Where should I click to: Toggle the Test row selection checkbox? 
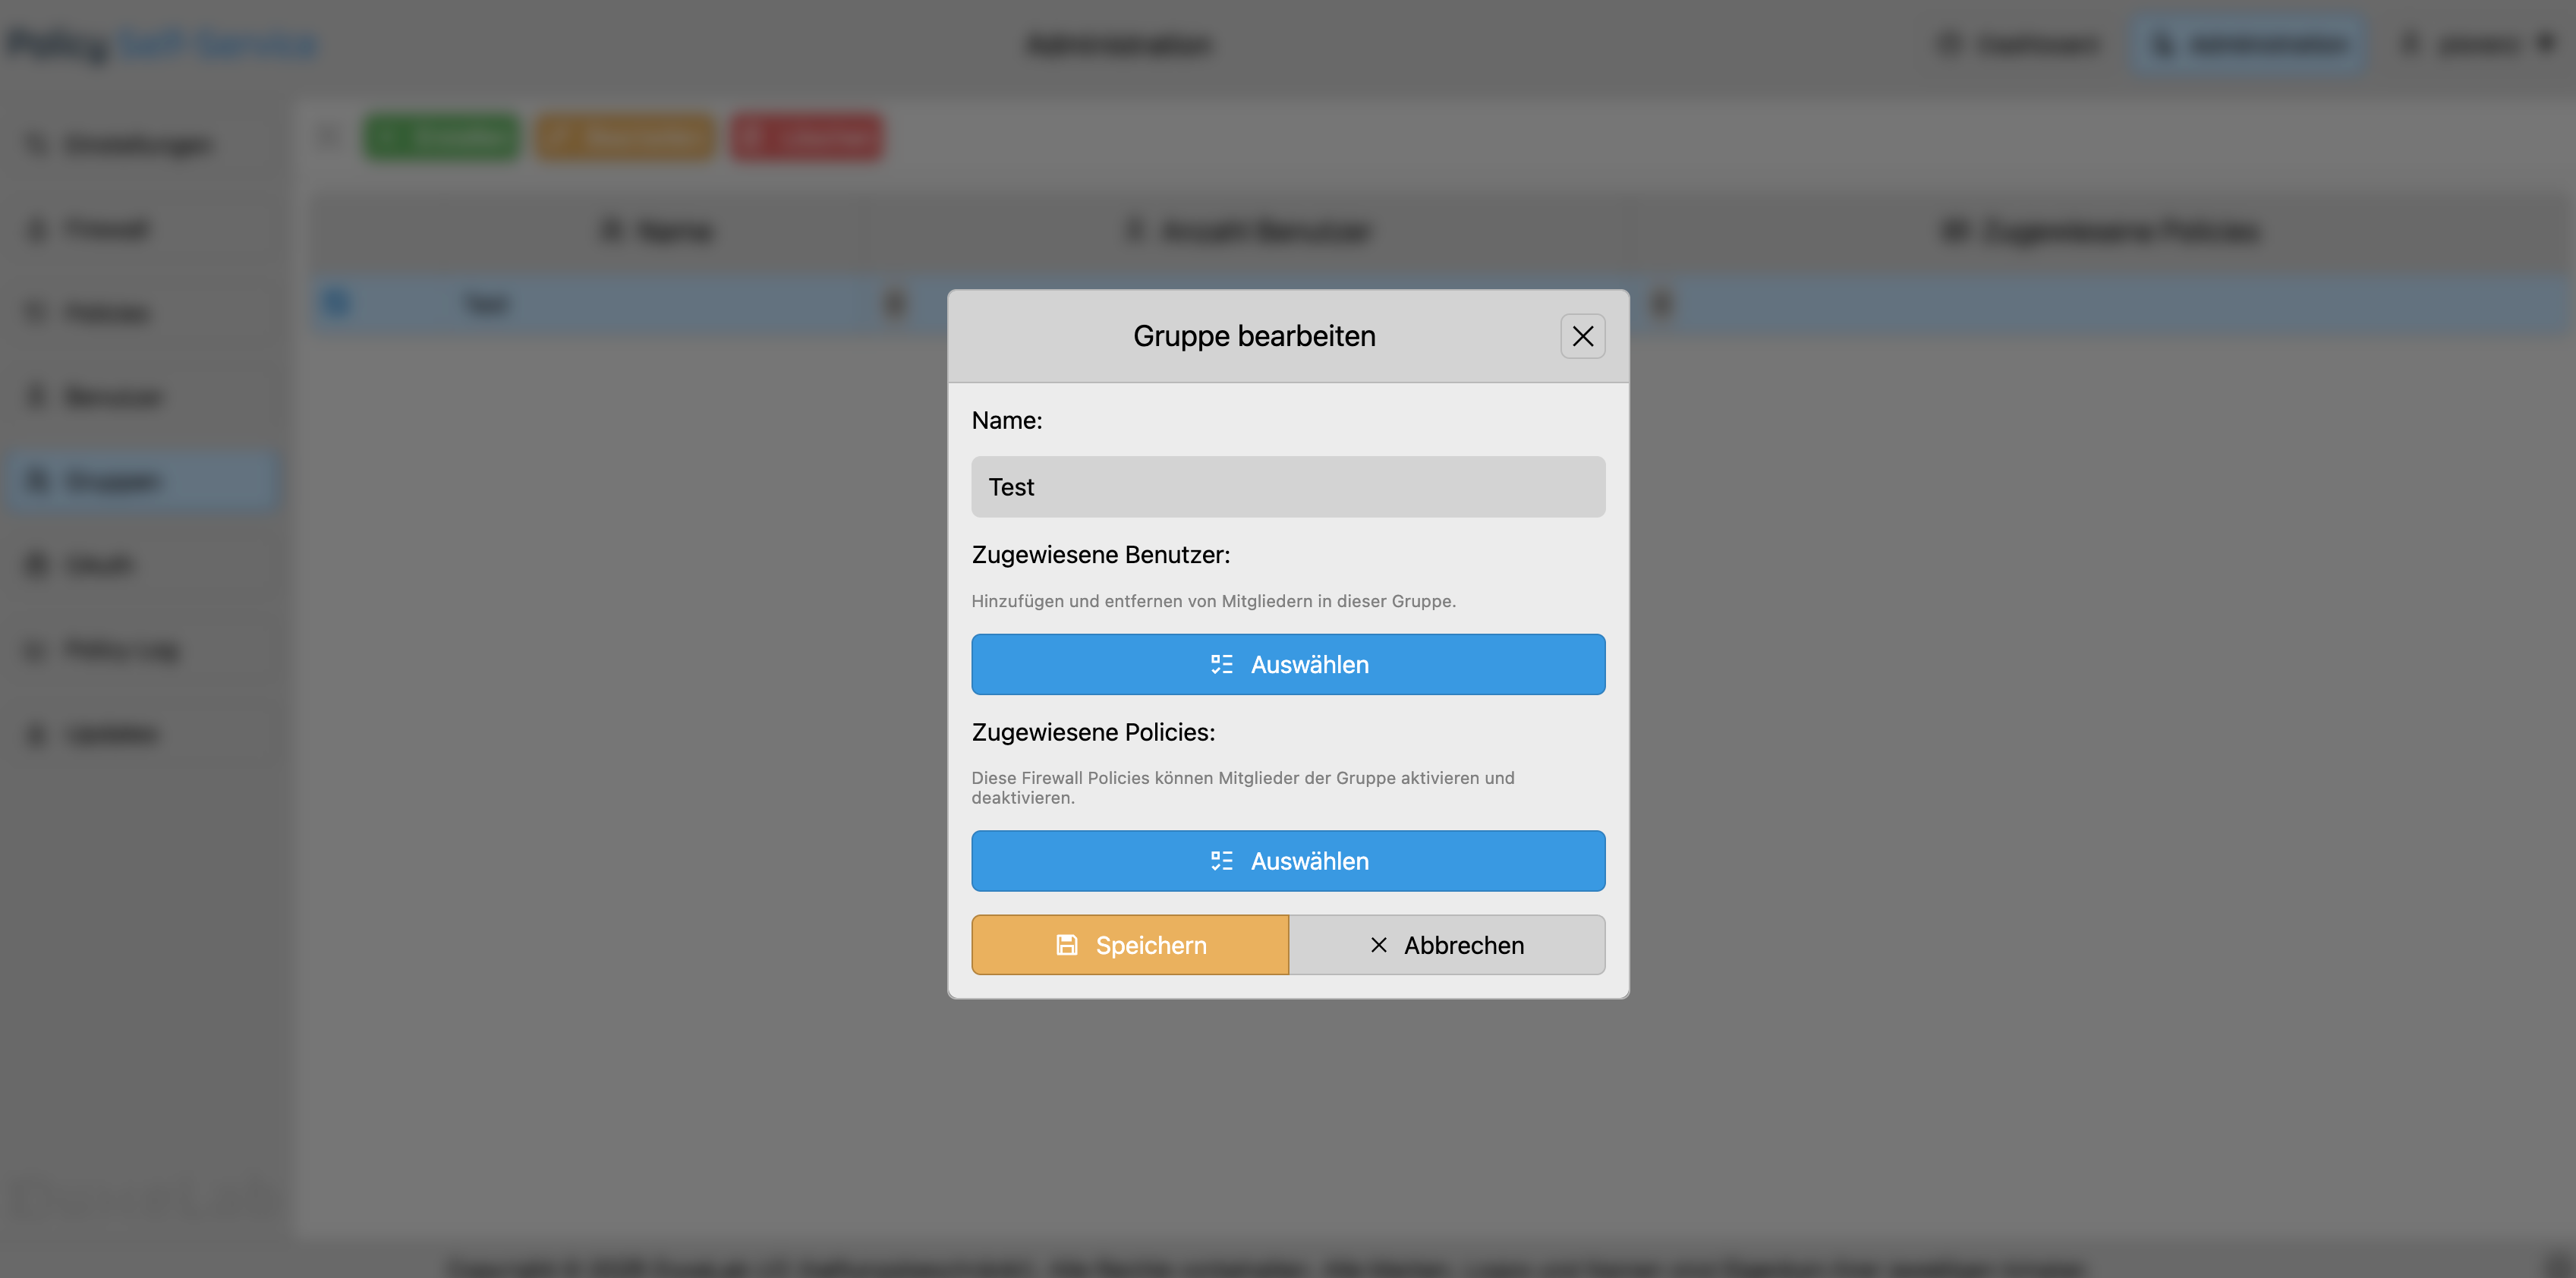(x=337, y=302)
